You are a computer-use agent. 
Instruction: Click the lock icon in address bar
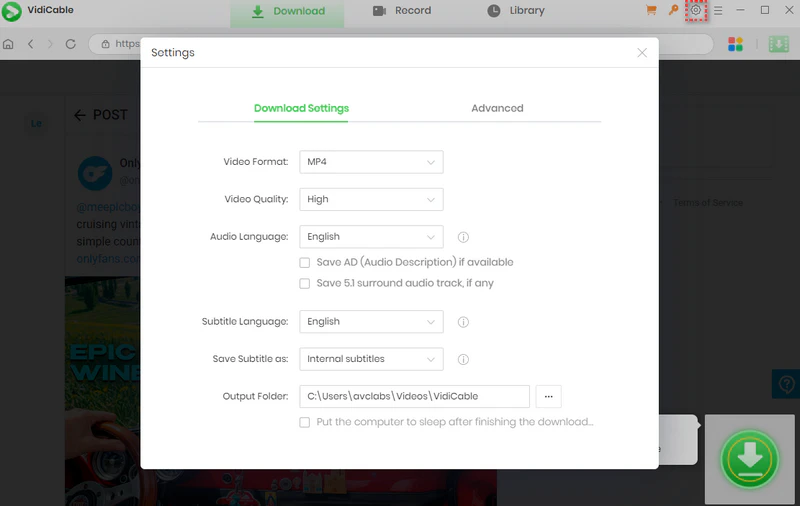coord(105,44)
